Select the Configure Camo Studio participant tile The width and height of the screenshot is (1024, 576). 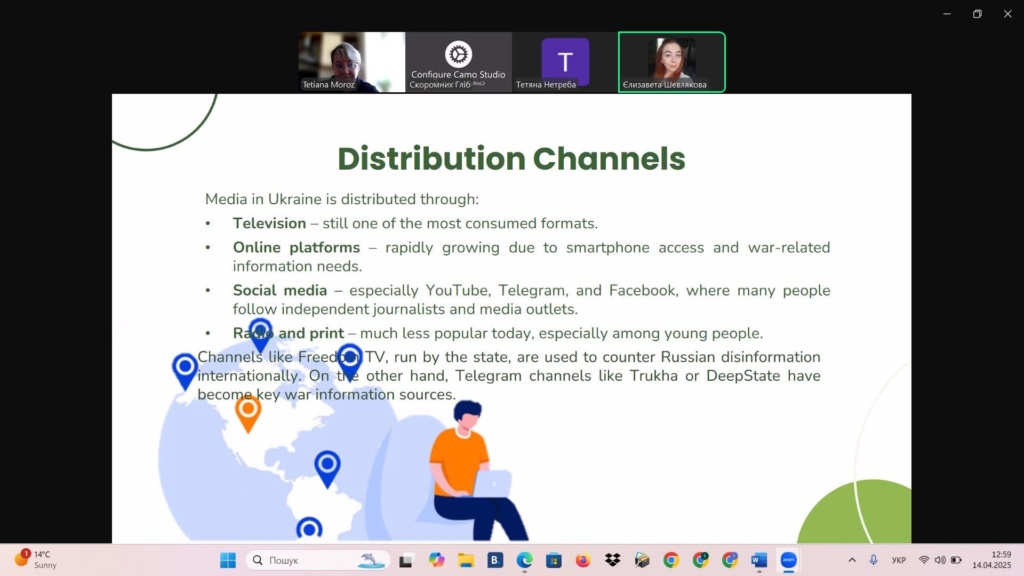coord(458,62)
